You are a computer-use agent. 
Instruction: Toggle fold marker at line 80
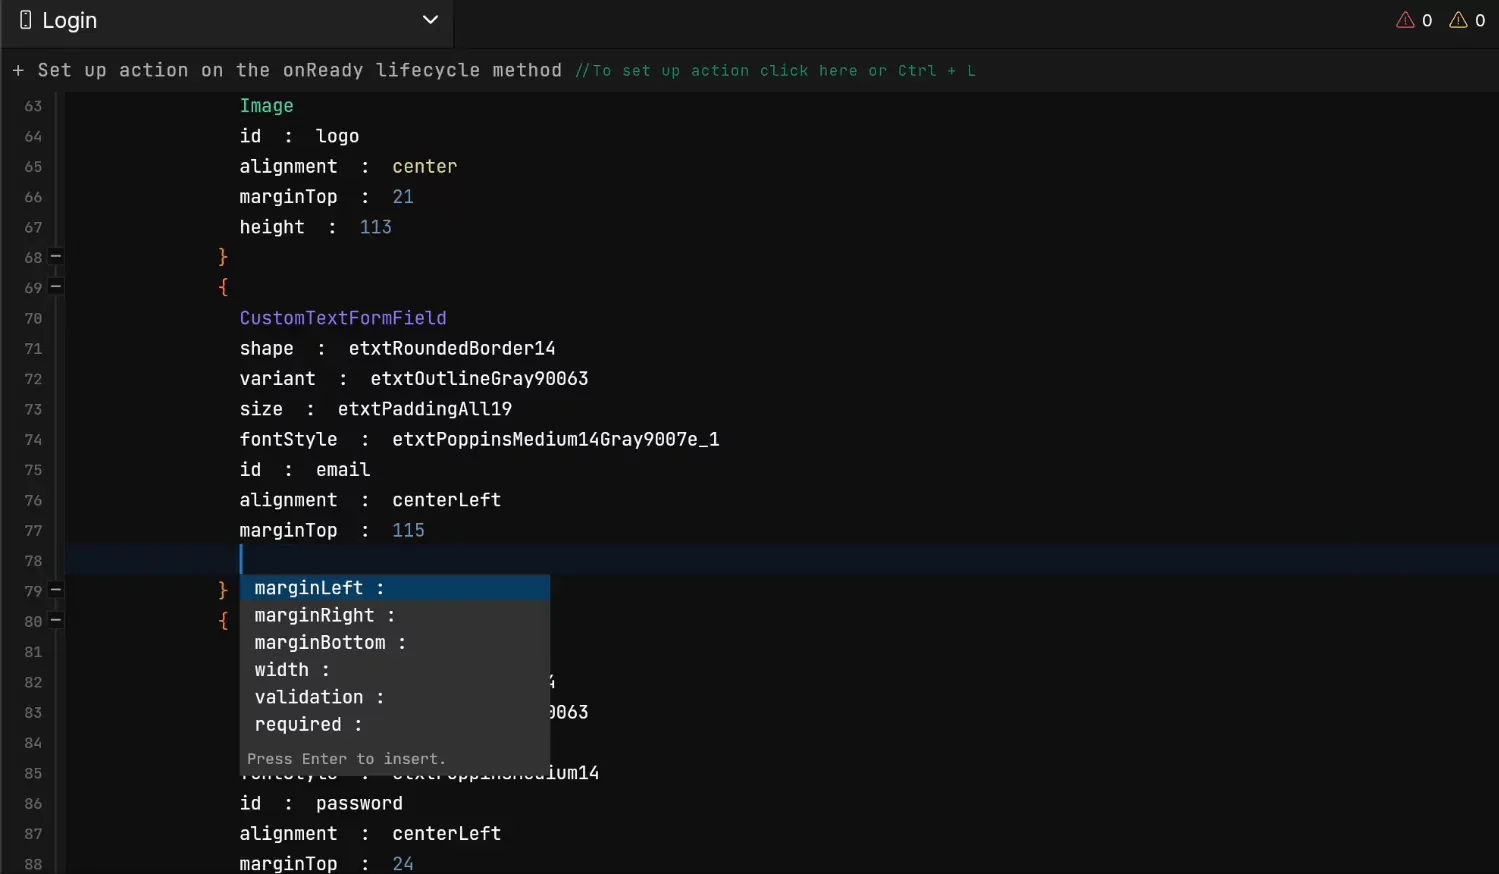pos(56,621)
